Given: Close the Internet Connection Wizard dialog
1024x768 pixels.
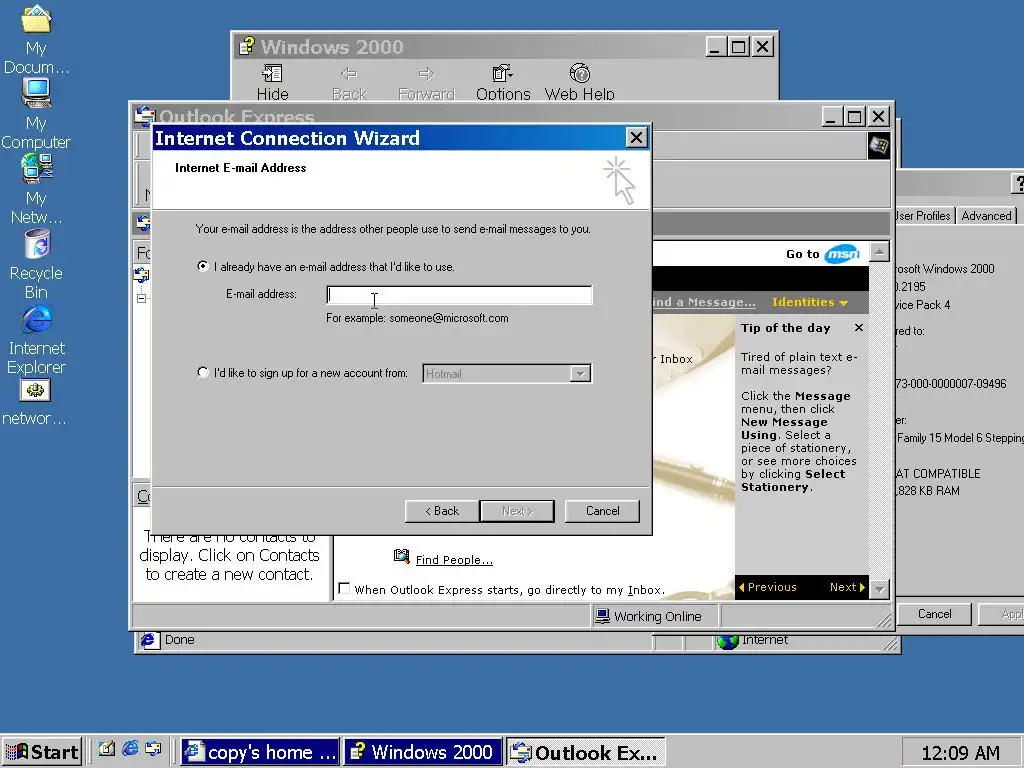Looking at the screenshot, I should (x=636, y=138).
